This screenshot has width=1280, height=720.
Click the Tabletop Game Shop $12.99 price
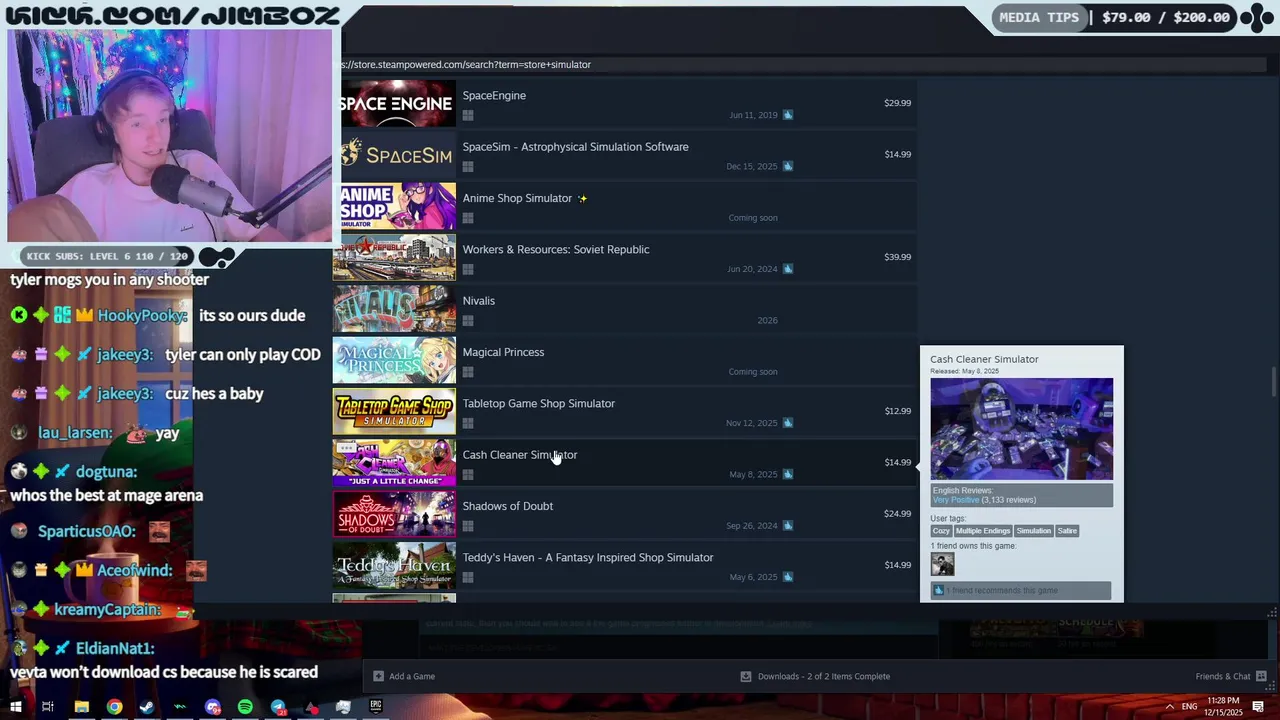[x=897, y=411]
